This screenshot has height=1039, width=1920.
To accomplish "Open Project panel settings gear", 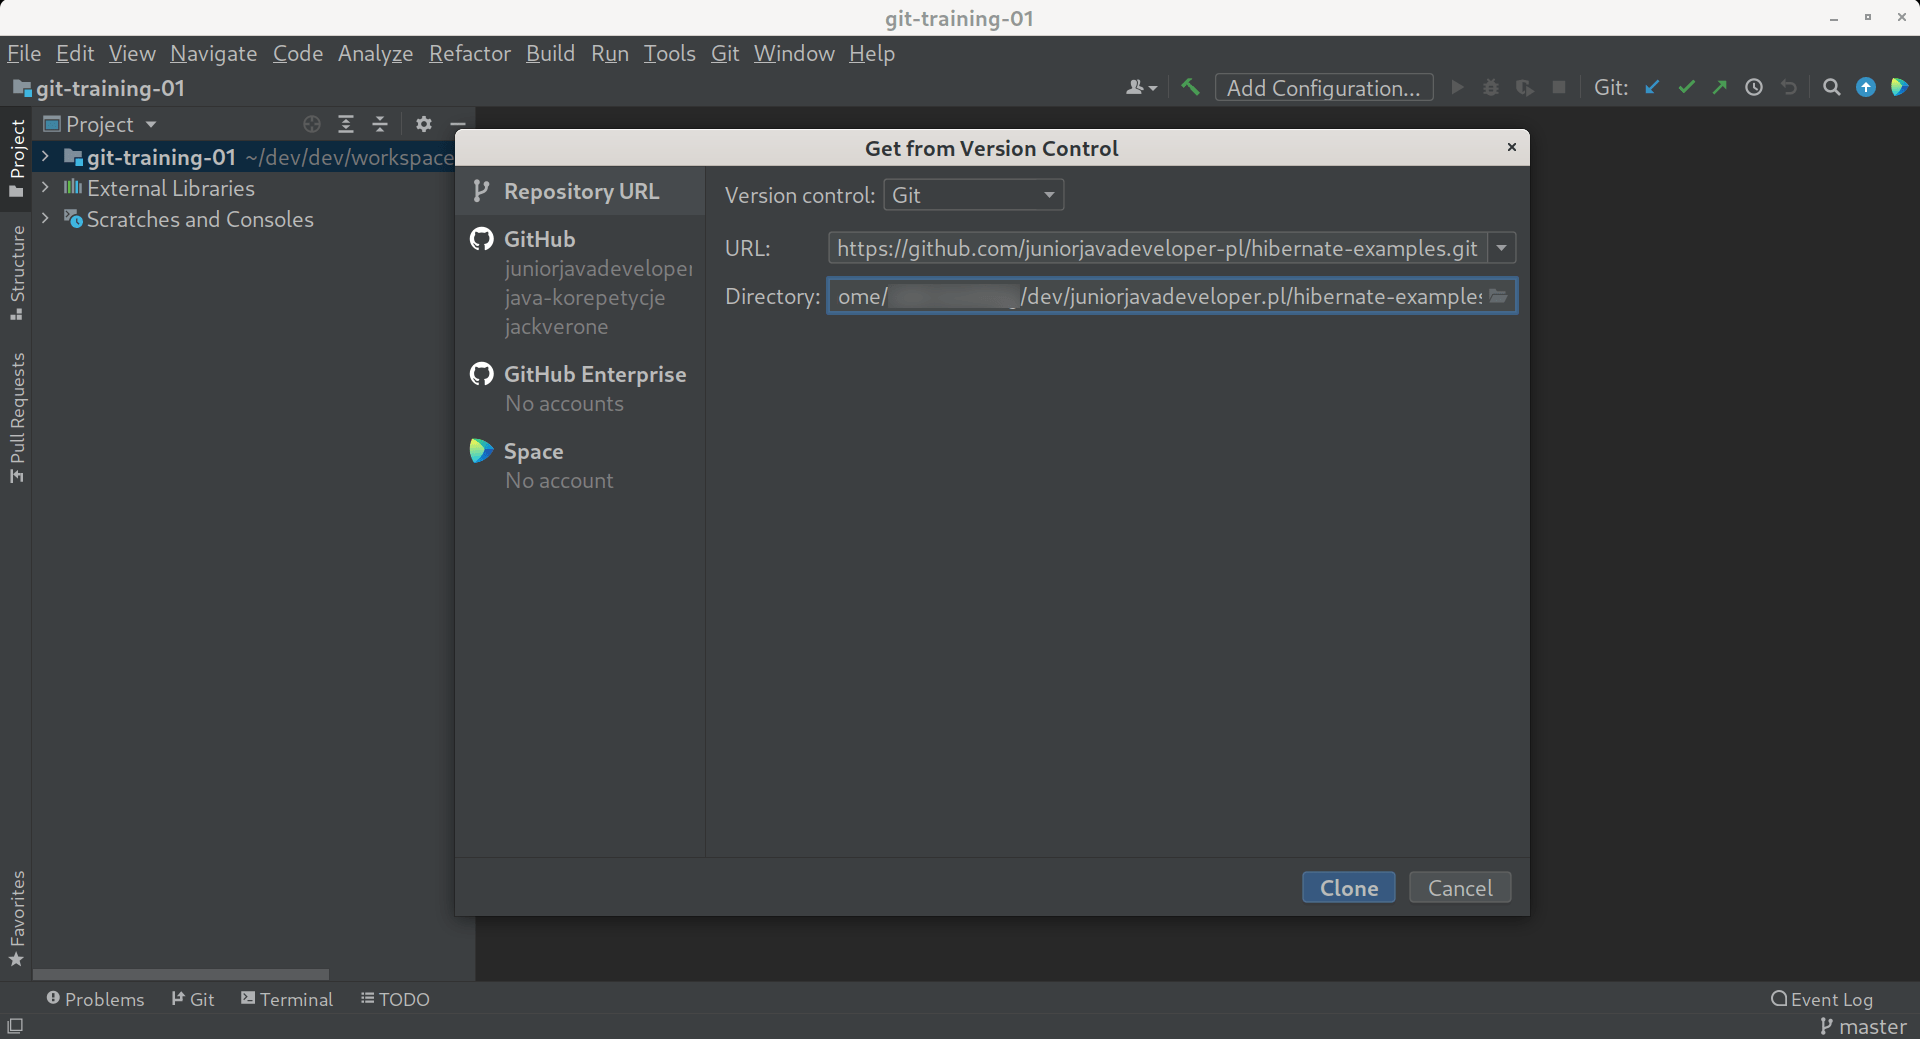I will (x=424, y=124).
